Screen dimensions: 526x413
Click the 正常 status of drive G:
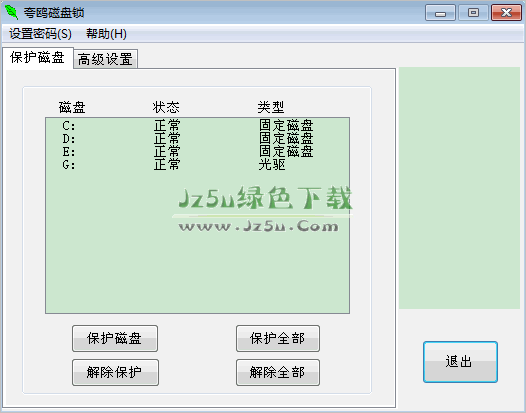pyautogui.click(x=167, y=164)
